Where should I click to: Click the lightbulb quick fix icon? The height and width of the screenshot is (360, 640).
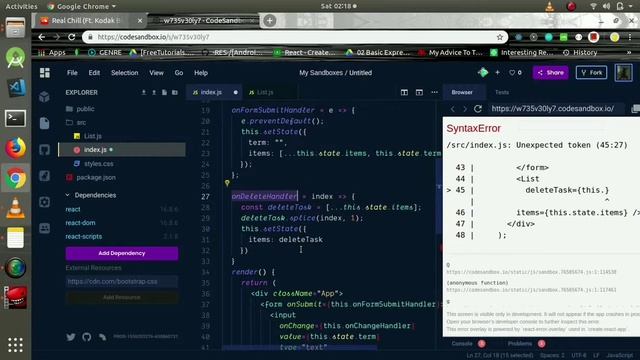(x=227, y=183)
